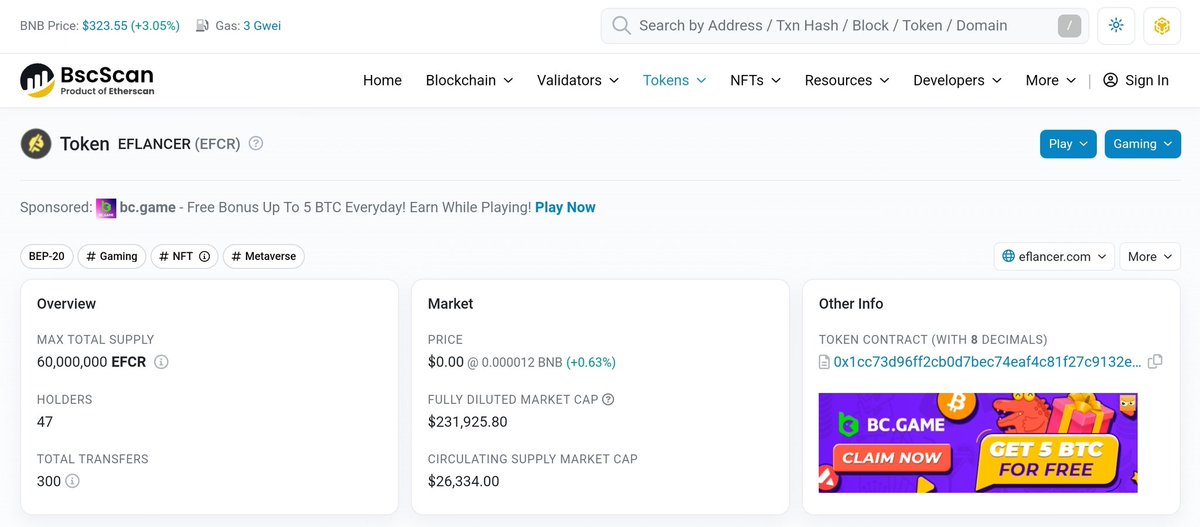Select the # Metaverse tag
The image size is (1200, 527).
pyautogui.click(x=263, y=256)
